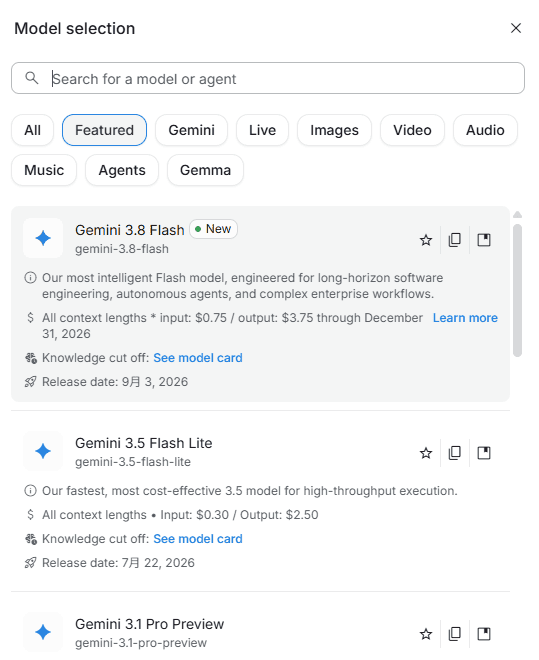Click knowledge cutoff icon under Gemini 3.8 Flash

(x=31, y=358)
